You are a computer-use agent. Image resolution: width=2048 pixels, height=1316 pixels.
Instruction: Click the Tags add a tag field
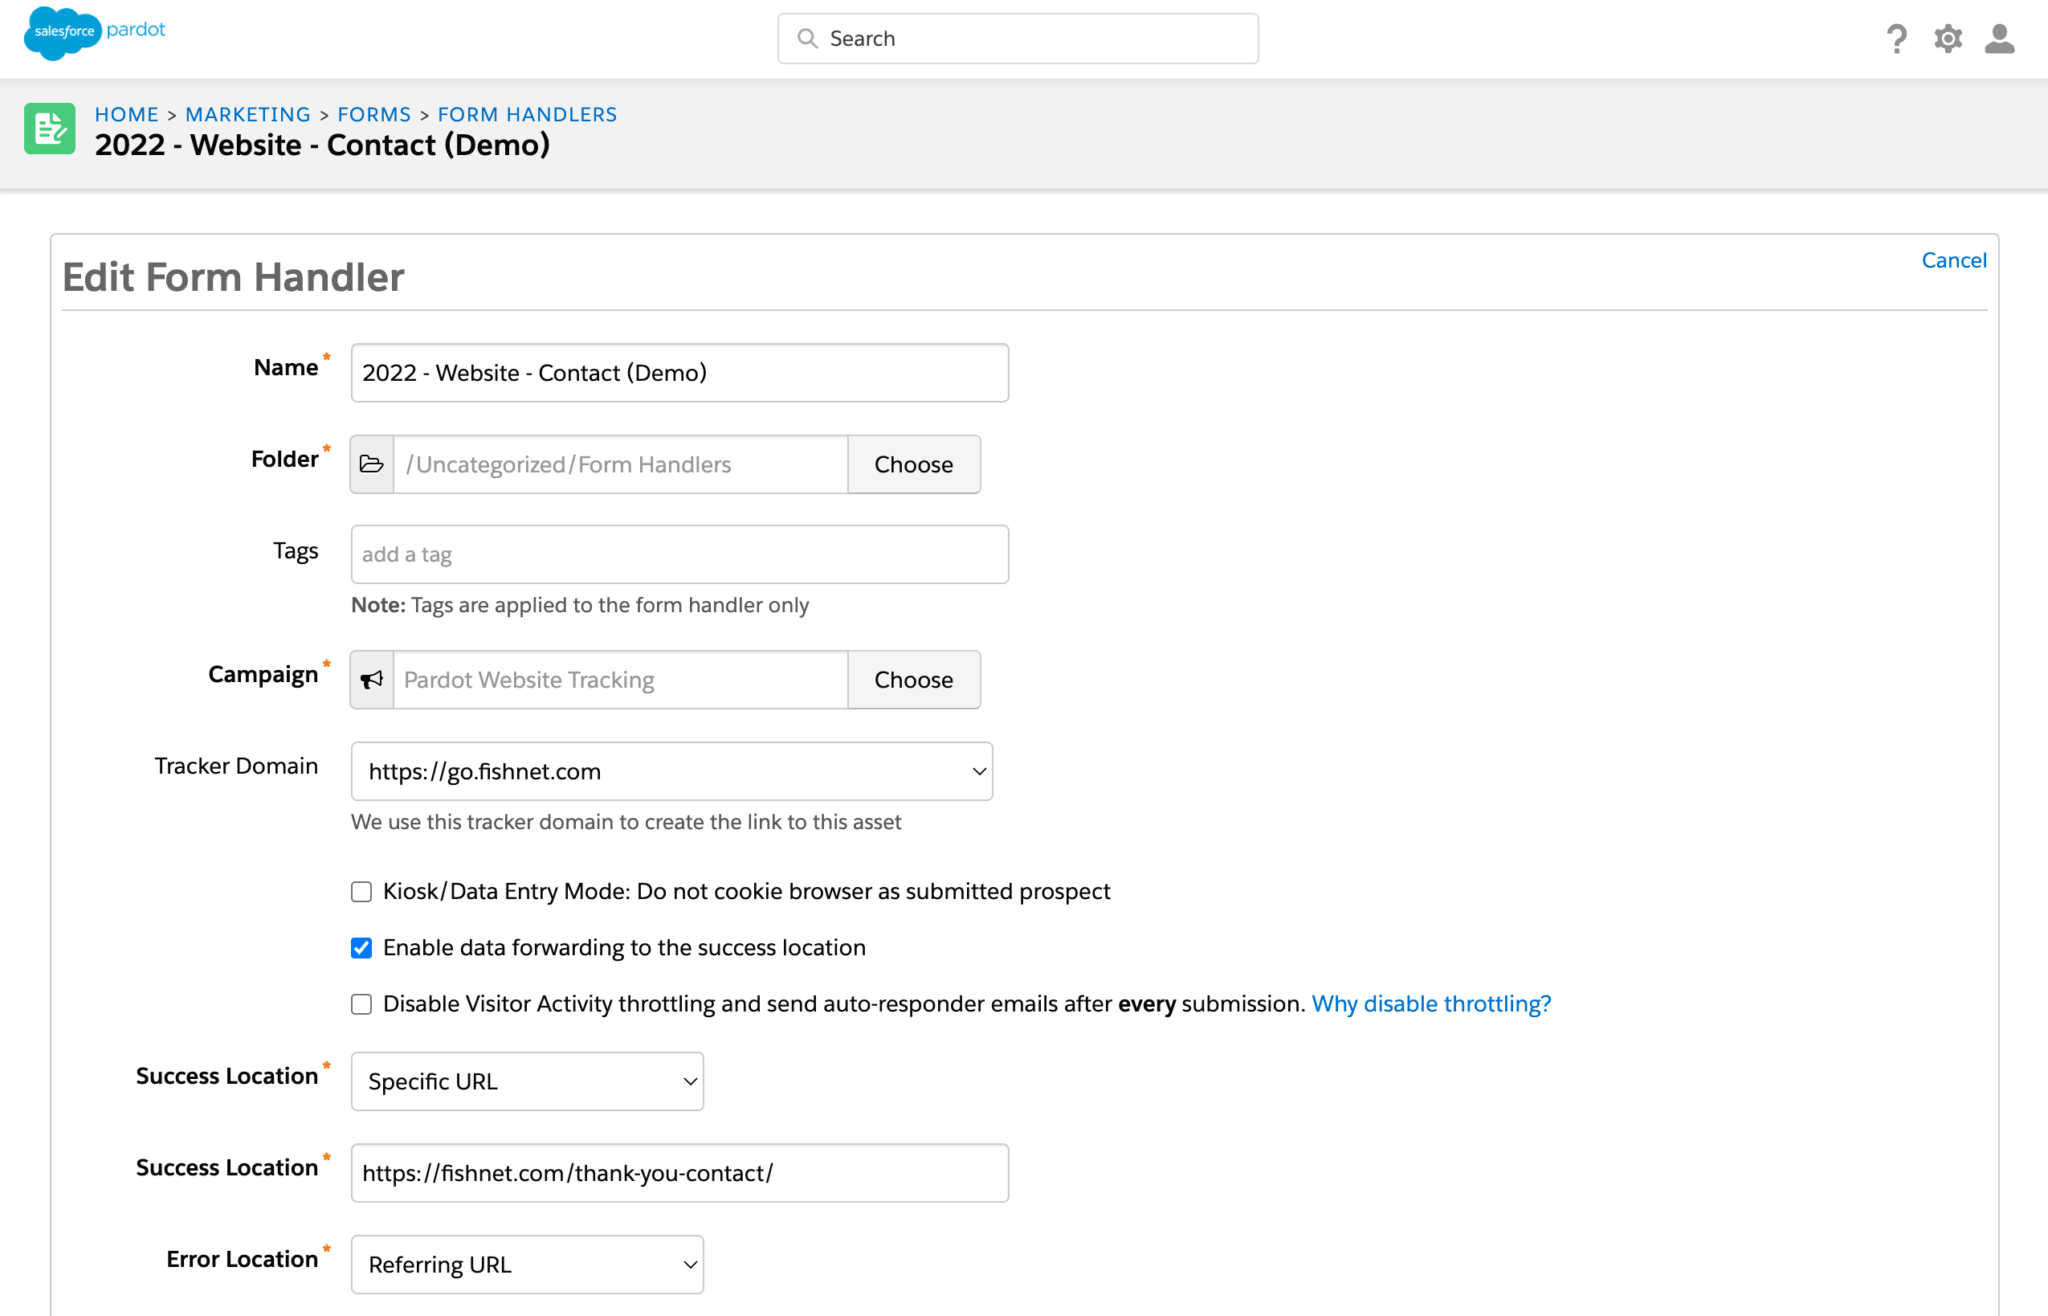pyautogui.click(x=679, y=555)
